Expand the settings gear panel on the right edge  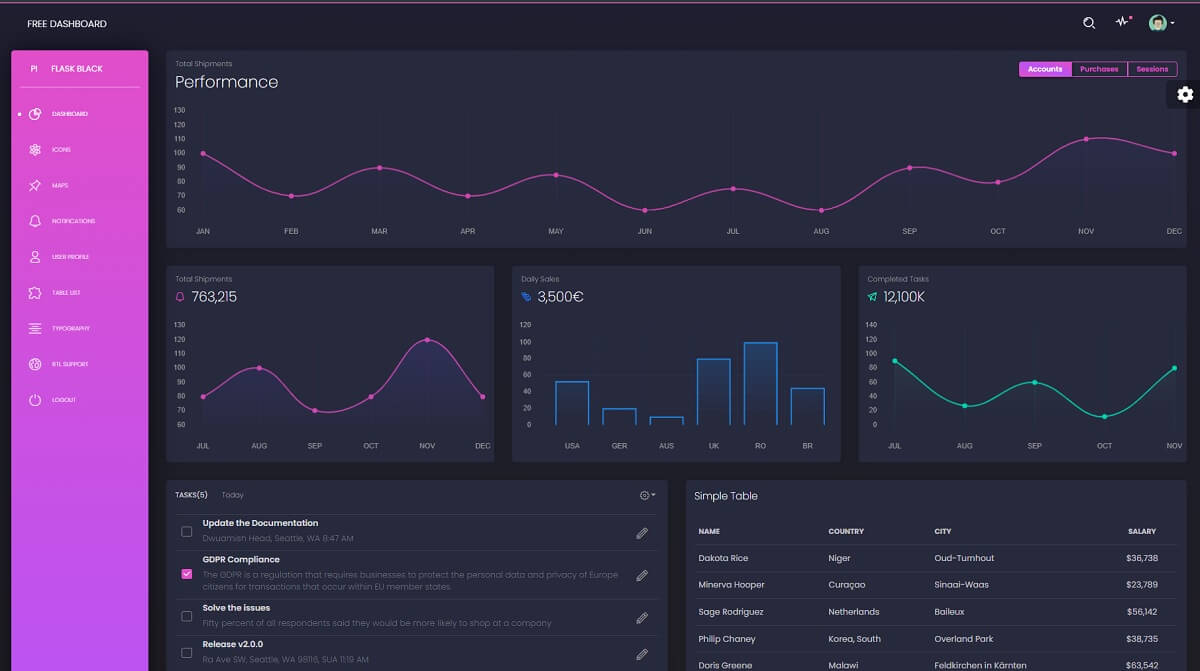(x=1185, y=94)
